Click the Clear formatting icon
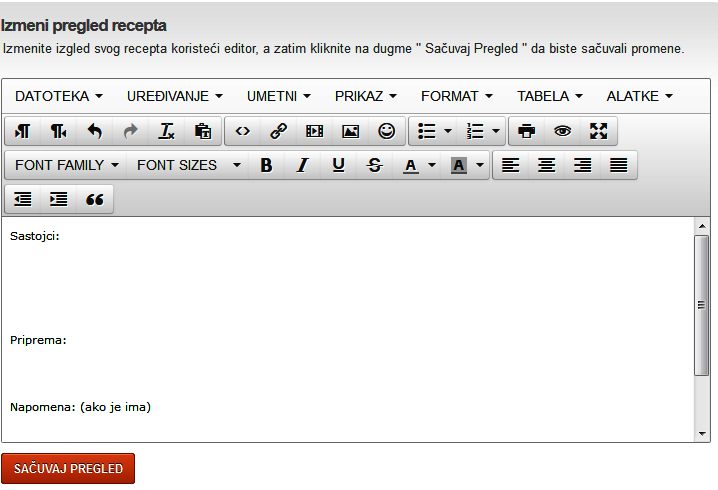The image size is (718, 490). [x=167, y=131]
